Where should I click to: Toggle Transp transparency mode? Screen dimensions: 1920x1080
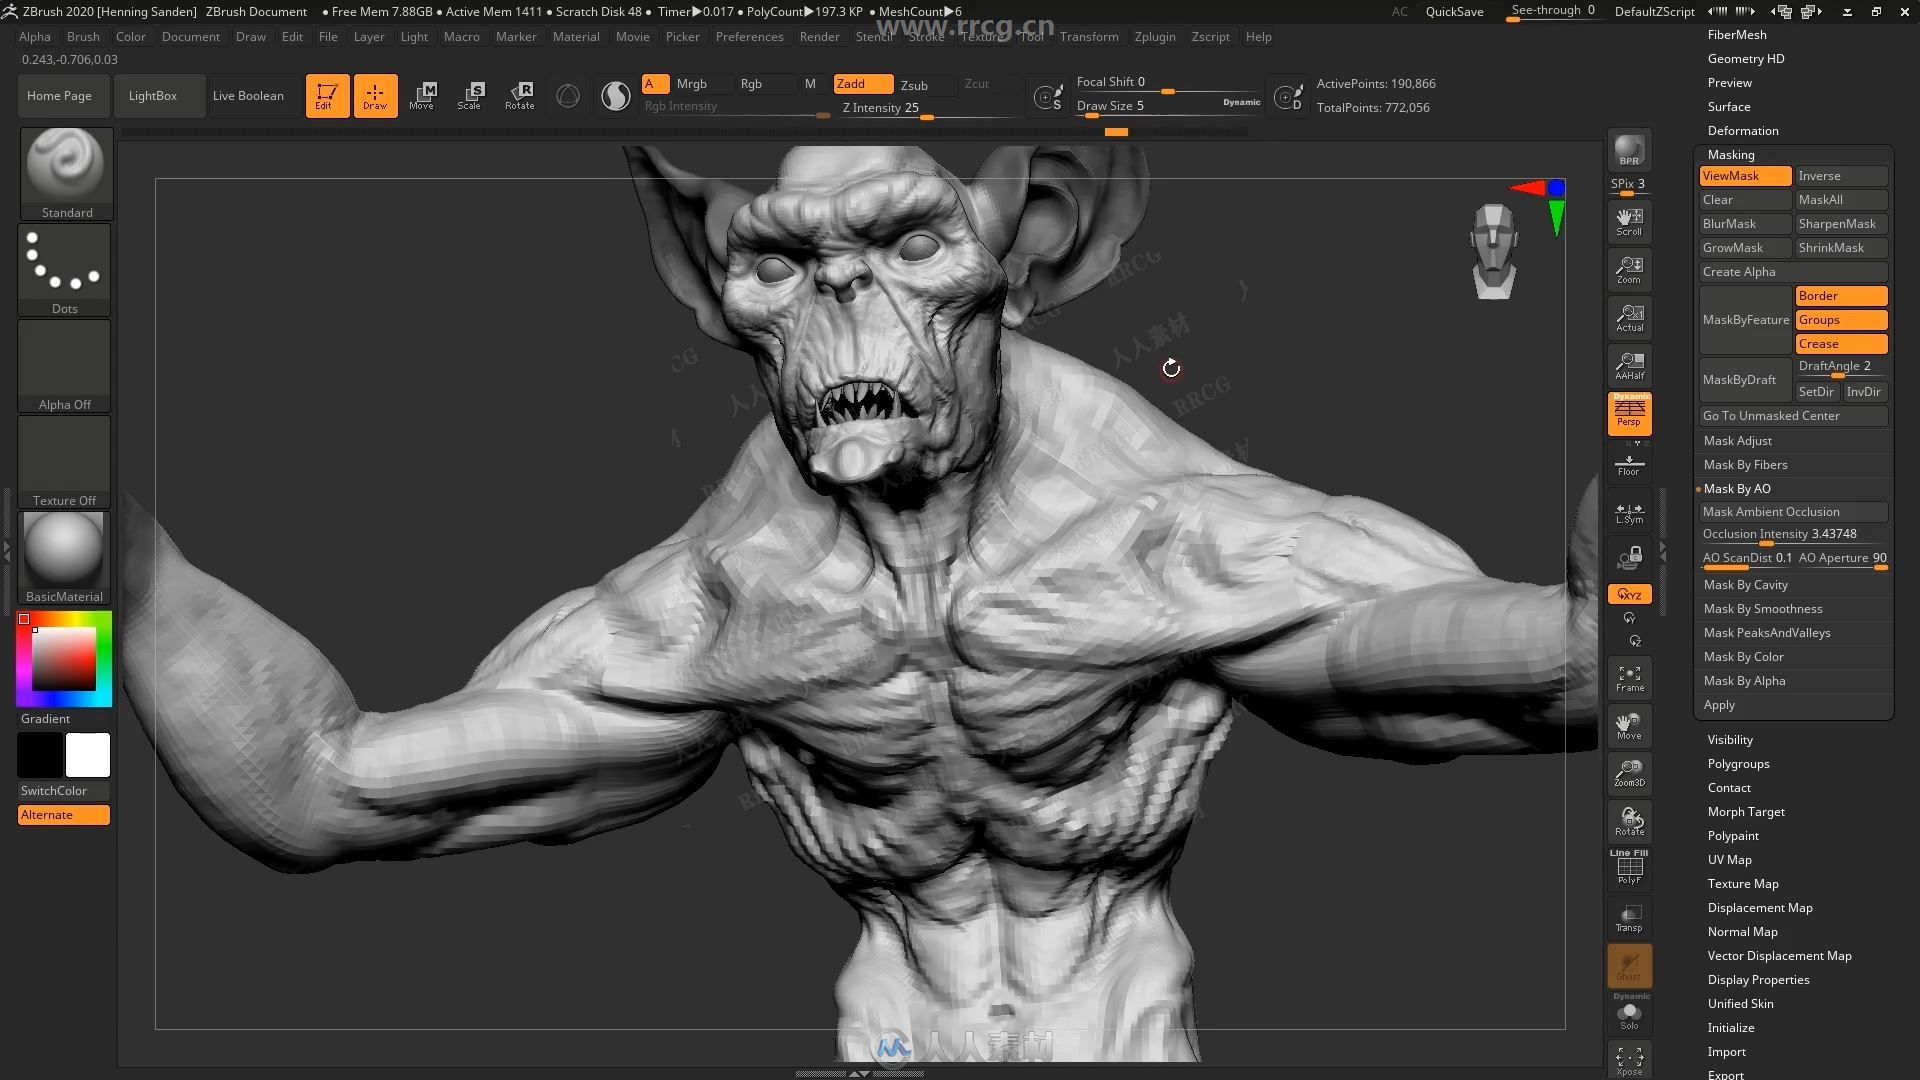coord(1629,918)
